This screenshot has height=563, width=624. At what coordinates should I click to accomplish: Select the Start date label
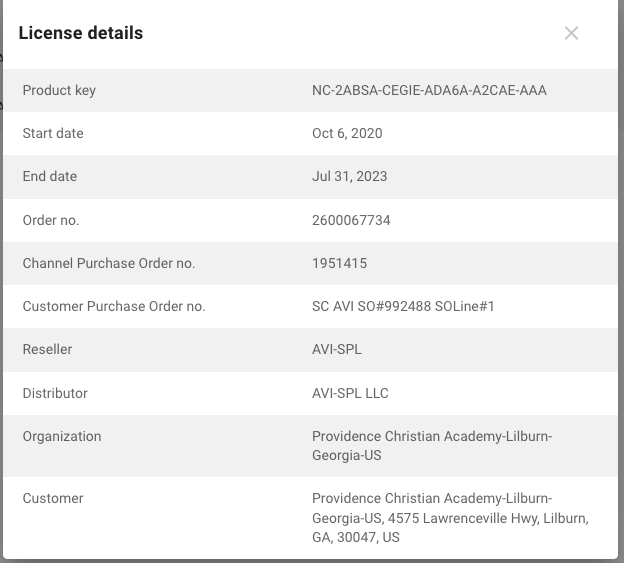pos(53,133)
